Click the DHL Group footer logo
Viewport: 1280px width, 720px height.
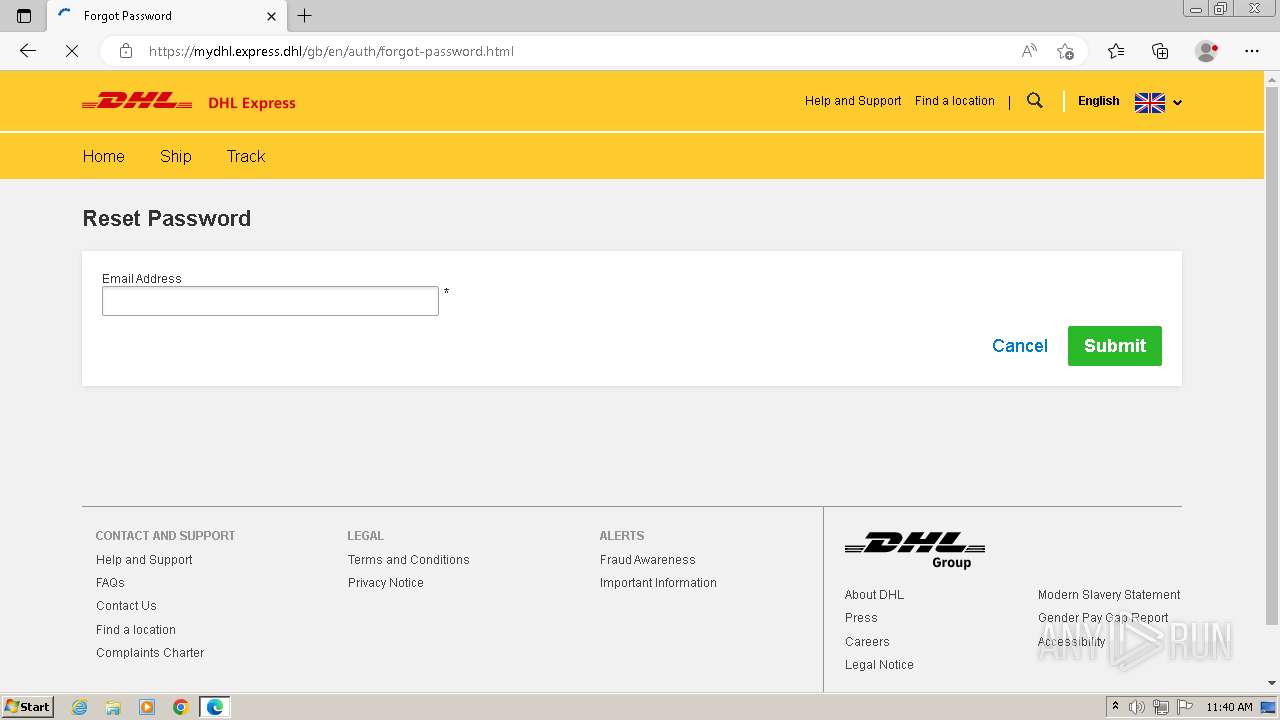point(915,550)
